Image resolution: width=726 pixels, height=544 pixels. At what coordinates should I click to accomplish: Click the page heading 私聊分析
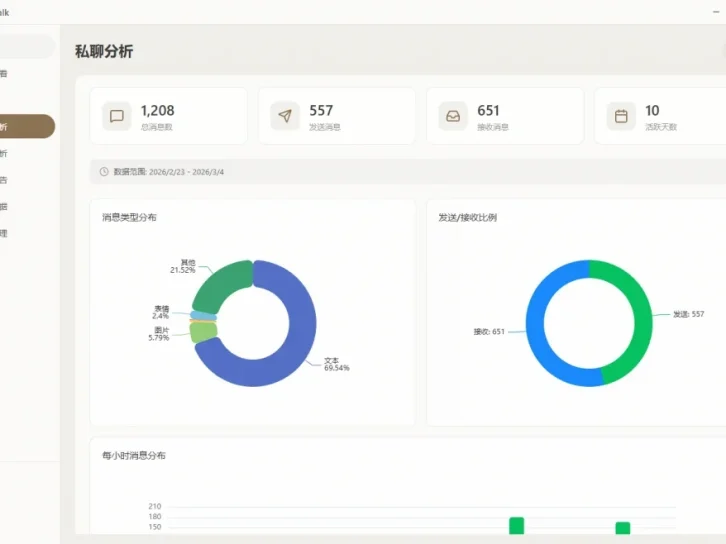[104, 51]
